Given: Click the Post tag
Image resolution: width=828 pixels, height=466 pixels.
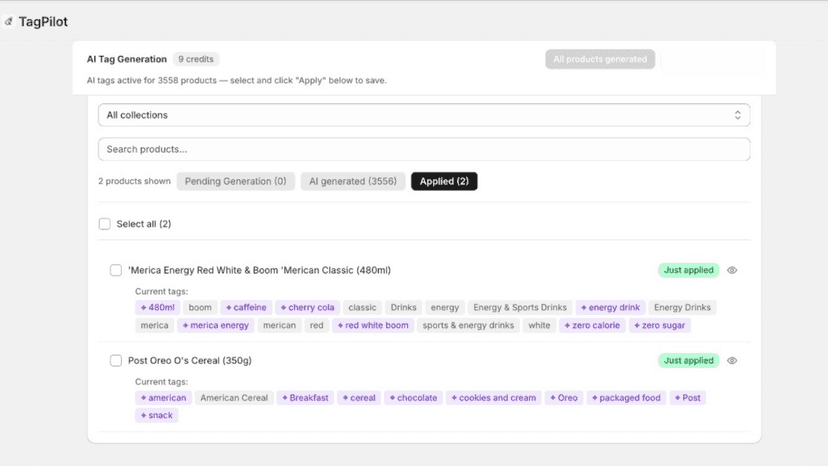Looking at the screenshot, I should (688, 398).
